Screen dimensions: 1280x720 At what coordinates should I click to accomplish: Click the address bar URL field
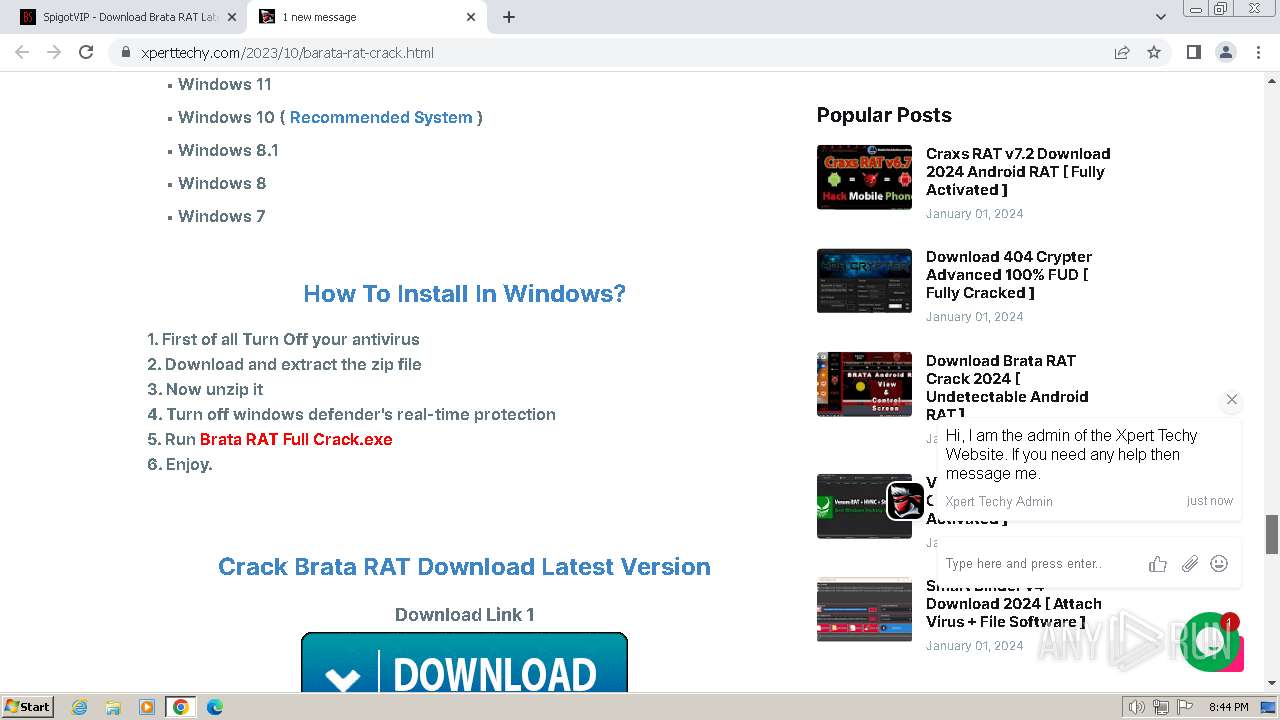(620, 52)
